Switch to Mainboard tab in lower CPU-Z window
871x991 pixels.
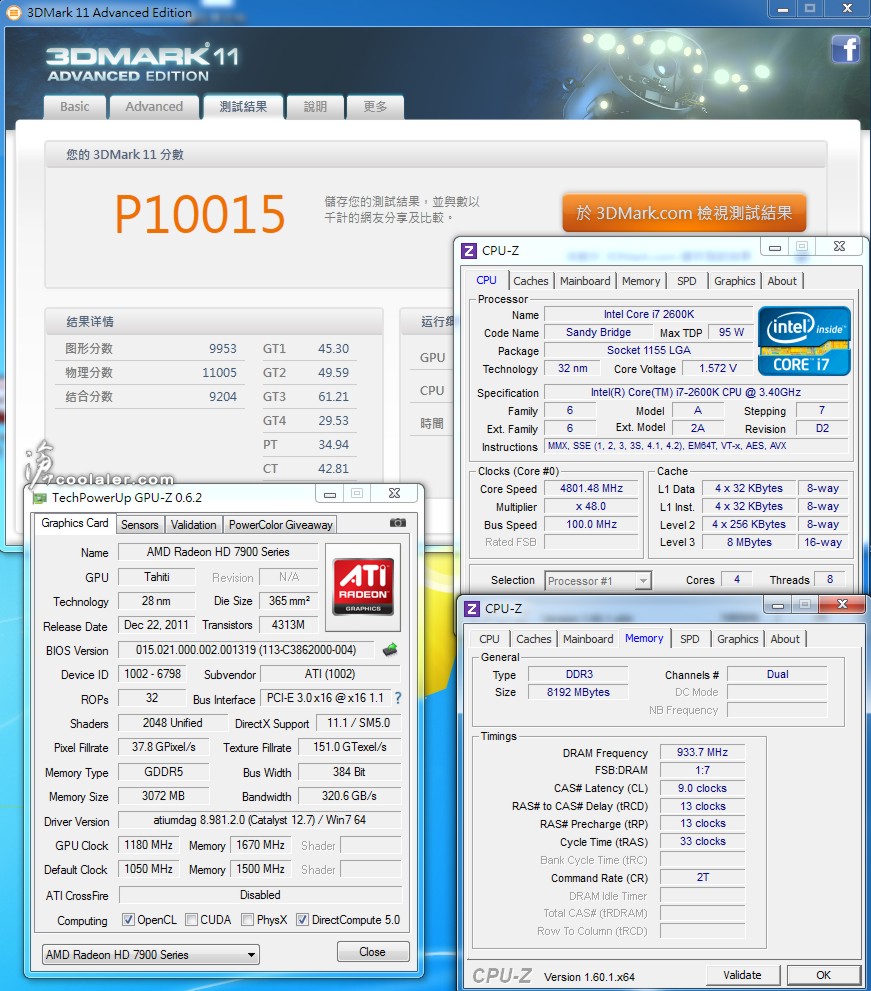pos(588,639)
